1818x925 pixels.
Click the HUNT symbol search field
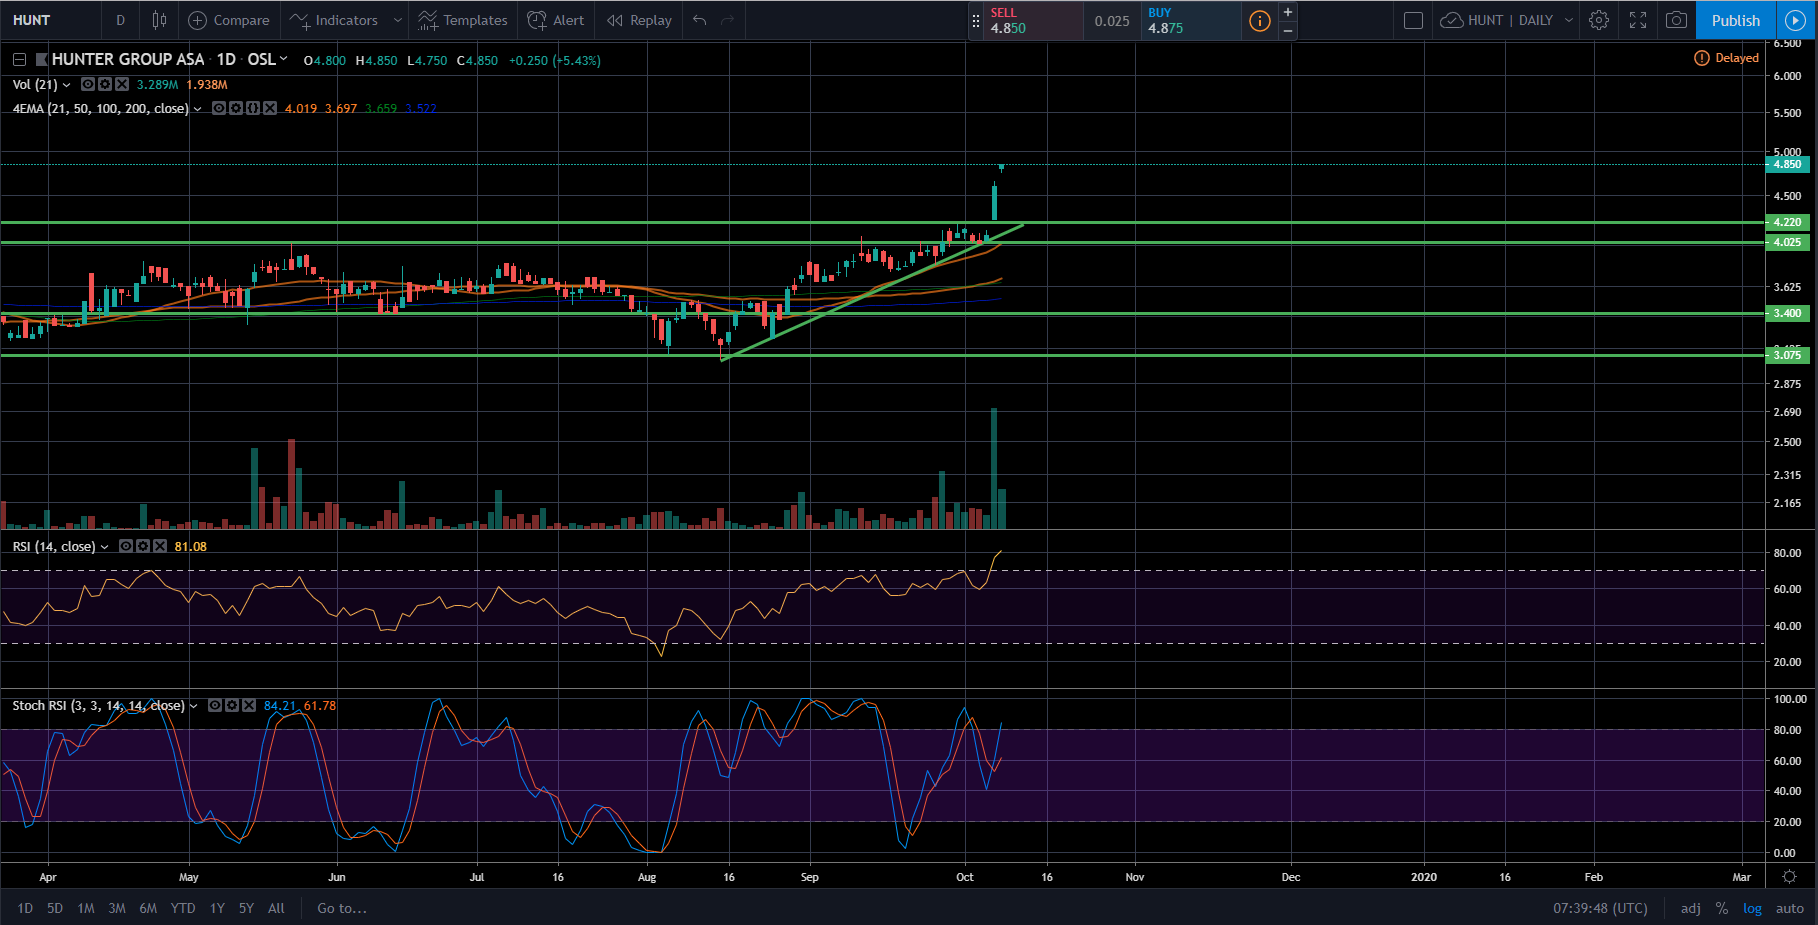coord(50,20)
